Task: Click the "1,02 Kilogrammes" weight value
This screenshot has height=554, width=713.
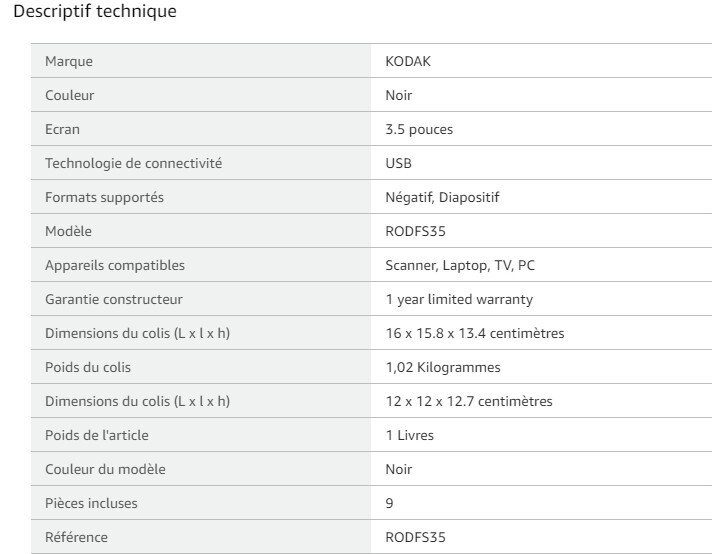Action: pyautogui.click(x=443, y=368)
